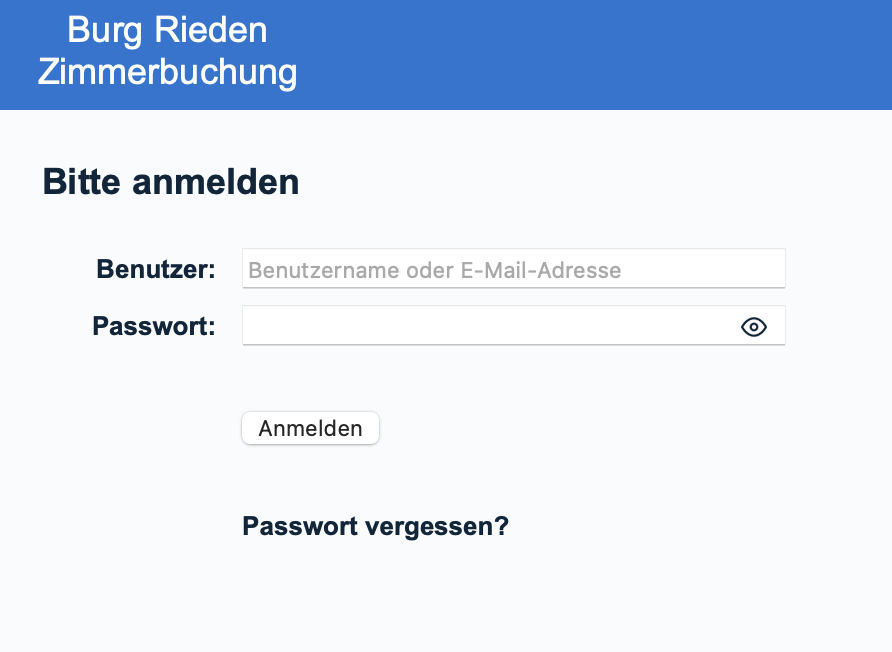Open the Passwort vergessen? link

pyautogui.click(x=375, y=526)
